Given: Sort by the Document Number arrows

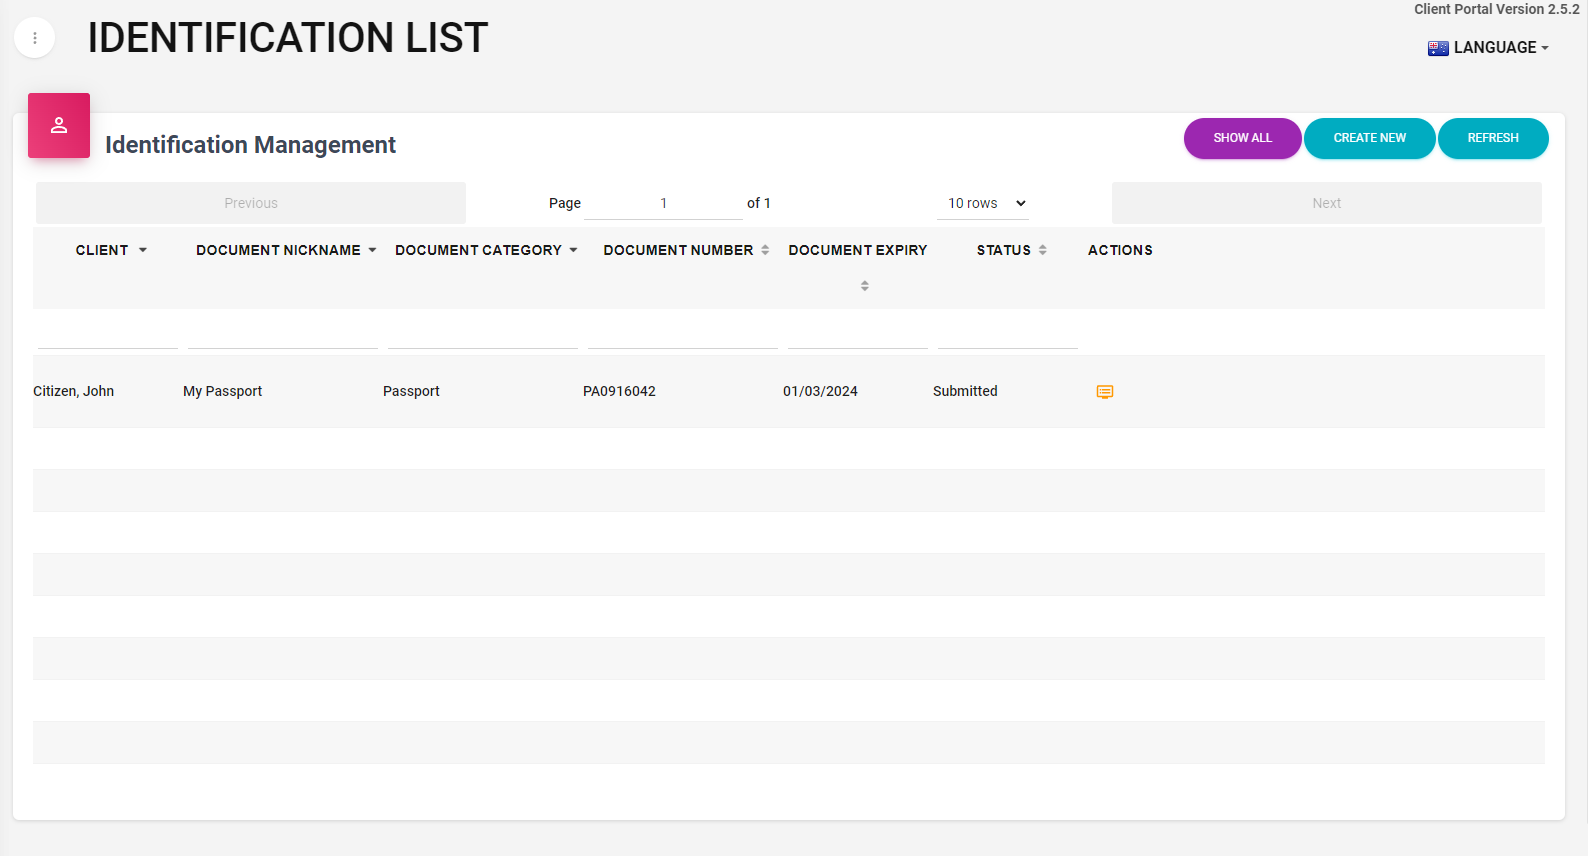Looking at the screenshot, I should pos(765,250).
